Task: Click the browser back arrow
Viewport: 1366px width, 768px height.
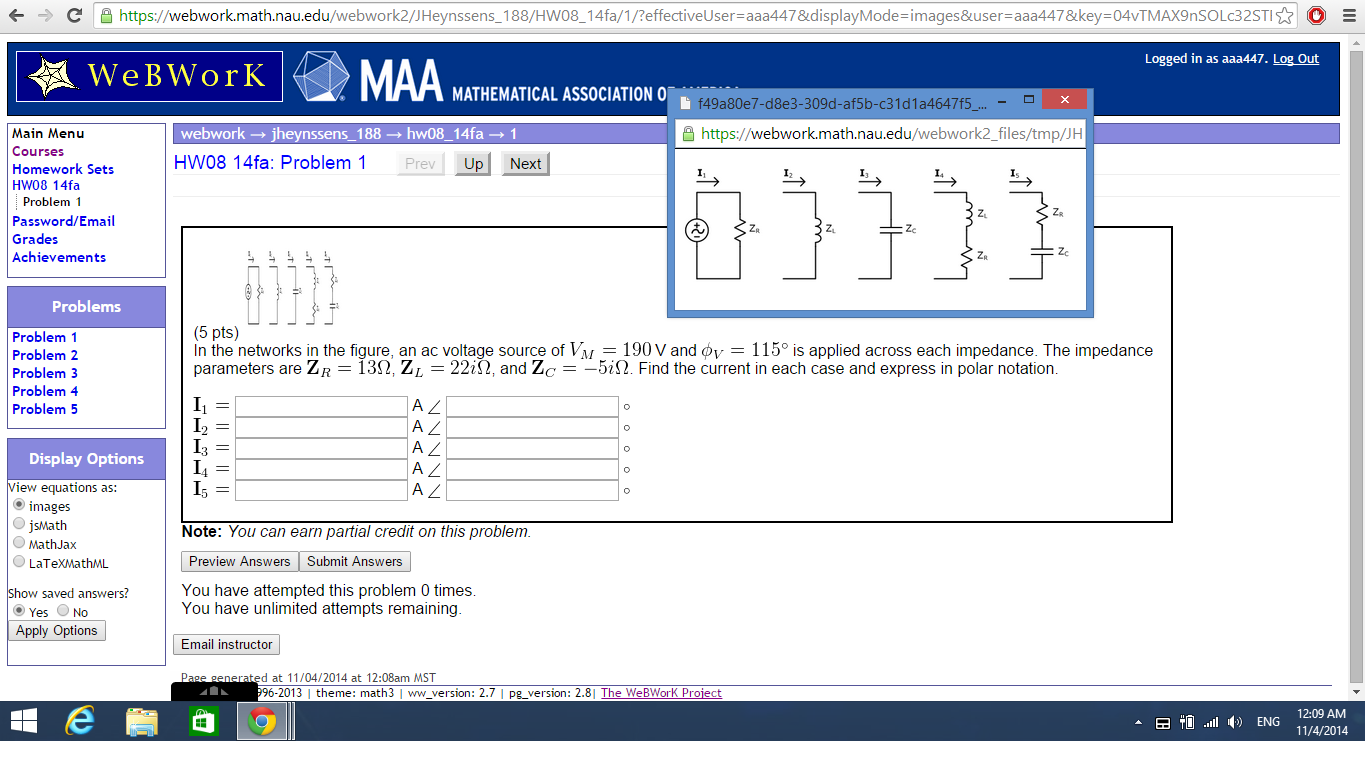Action: [17, 15]
